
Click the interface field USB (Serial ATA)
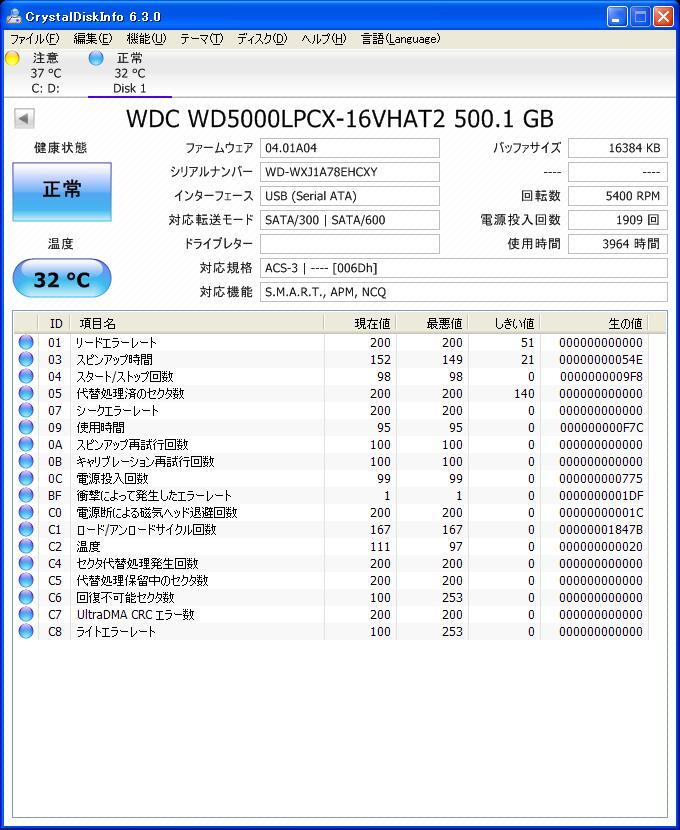tap(350, 196)
